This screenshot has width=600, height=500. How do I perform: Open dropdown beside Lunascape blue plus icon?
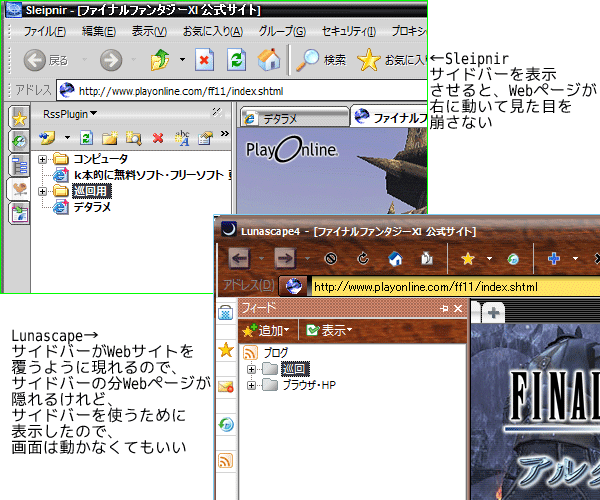575,259
